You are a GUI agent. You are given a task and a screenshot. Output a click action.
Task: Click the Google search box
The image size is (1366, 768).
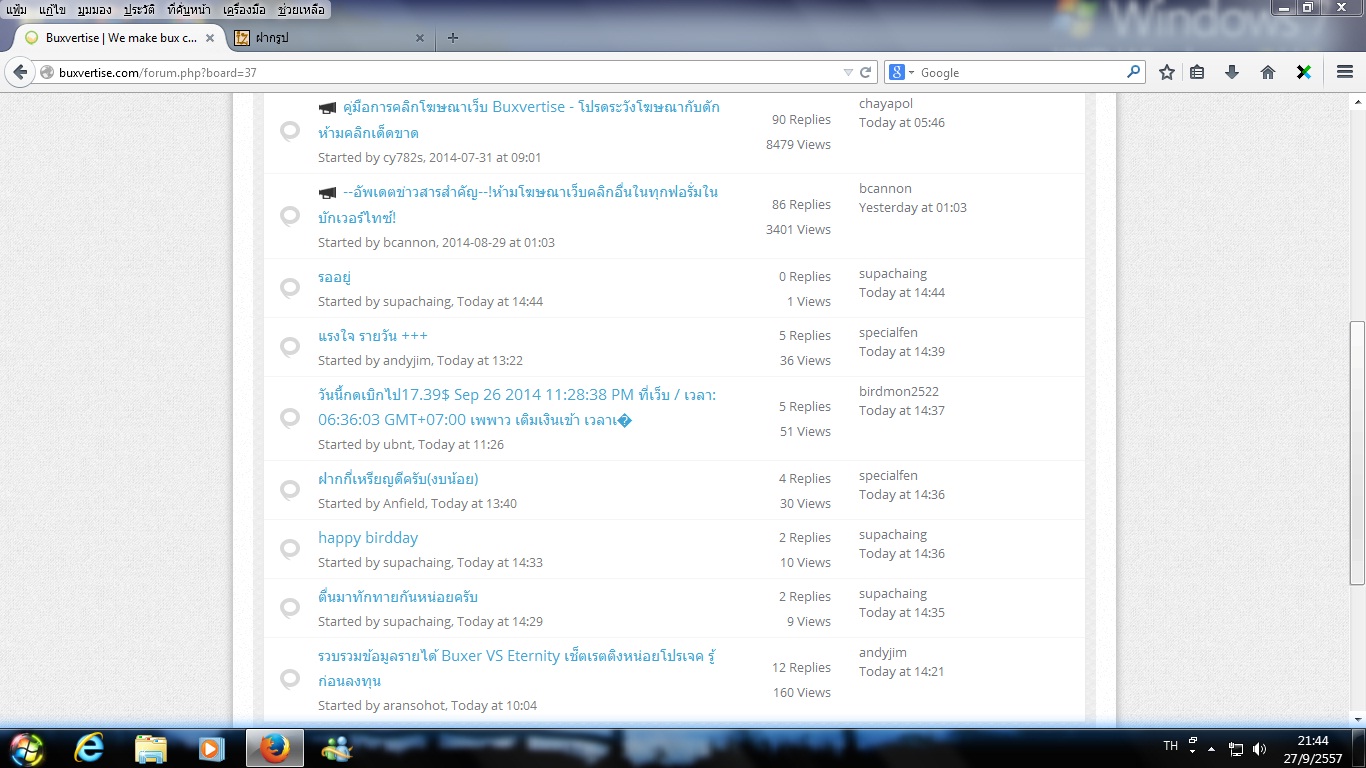click(x=1020, y=72)
